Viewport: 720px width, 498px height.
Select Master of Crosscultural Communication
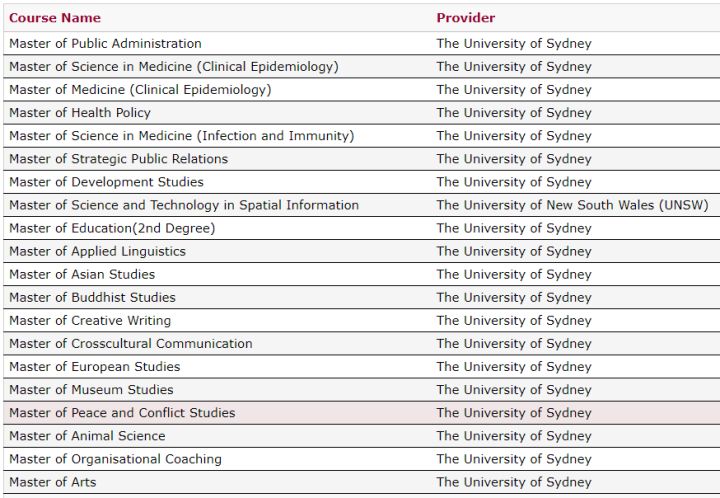(131, 344)
